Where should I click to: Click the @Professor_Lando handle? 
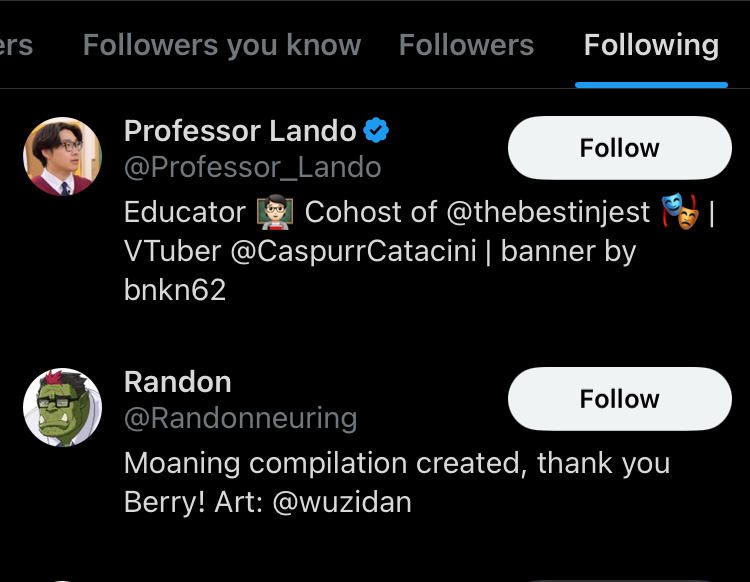tap(252, 167)
